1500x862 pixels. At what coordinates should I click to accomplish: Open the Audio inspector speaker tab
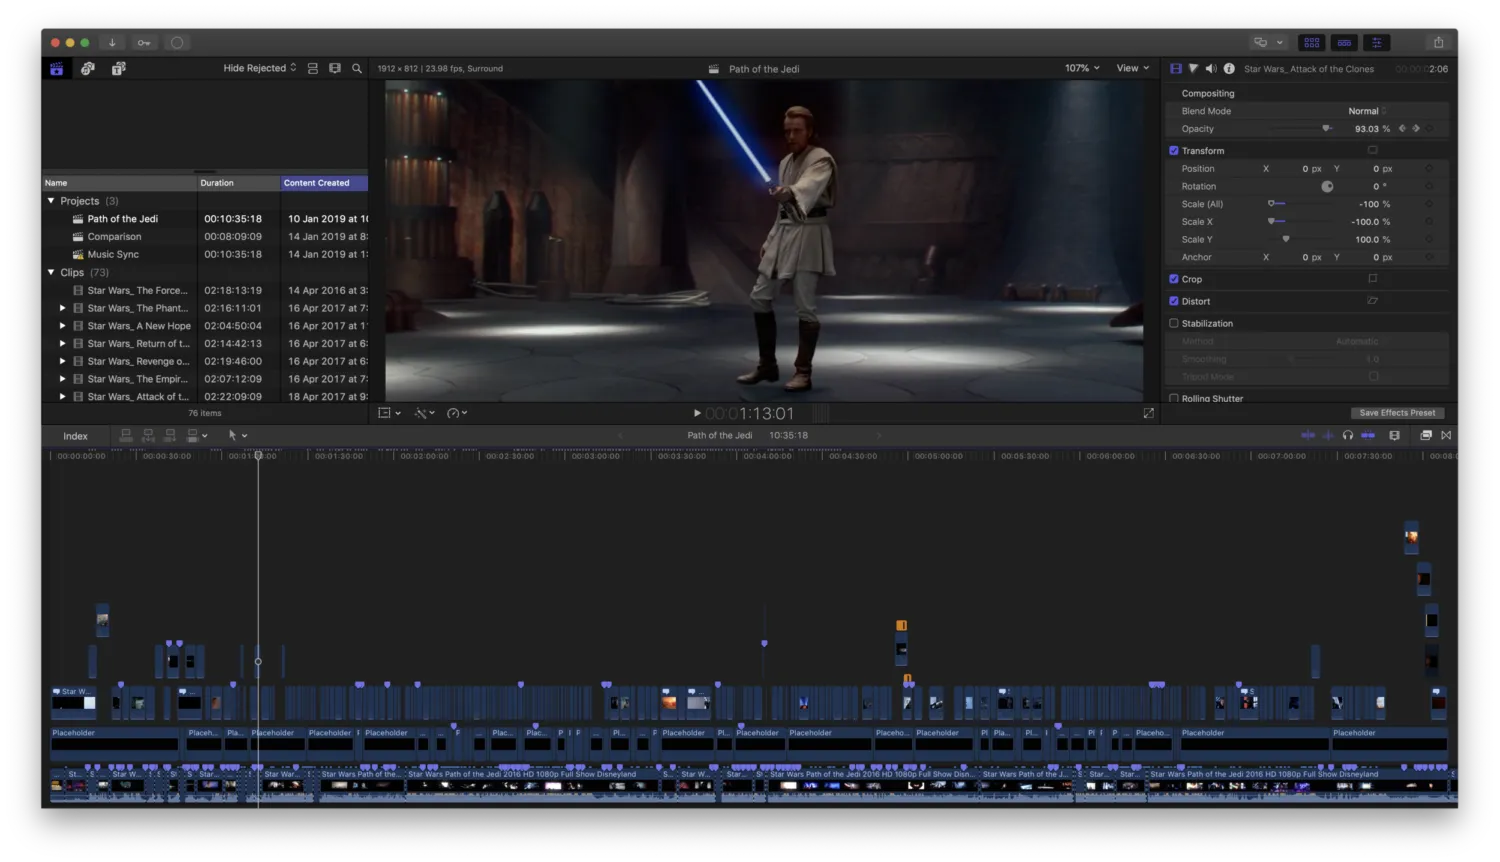[1211, 68]
